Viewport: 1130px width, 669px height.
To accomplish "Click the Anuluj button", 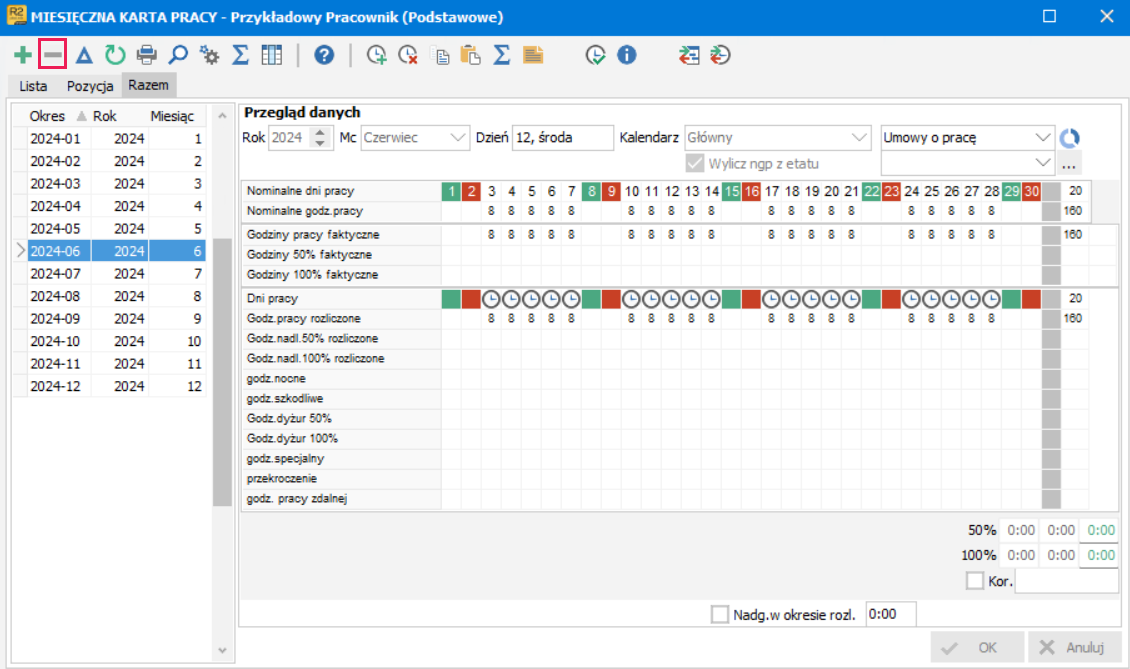I will (1075, 647).
